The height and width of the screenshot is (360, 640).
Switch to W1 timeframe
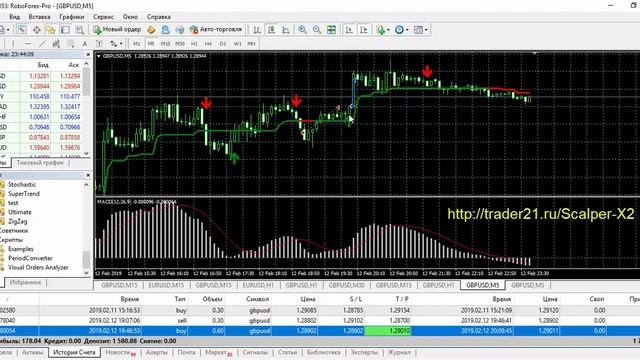point(237,43)
